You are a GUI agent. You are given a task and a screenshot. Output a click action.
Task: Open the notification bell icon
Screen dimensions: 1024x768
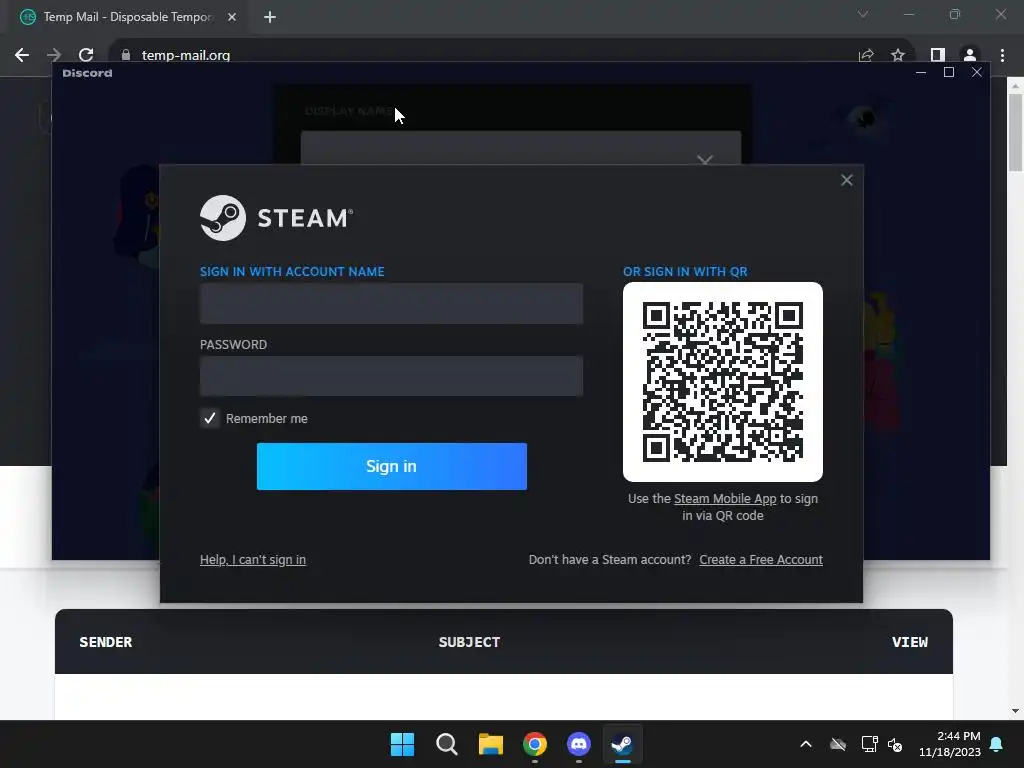997,744
